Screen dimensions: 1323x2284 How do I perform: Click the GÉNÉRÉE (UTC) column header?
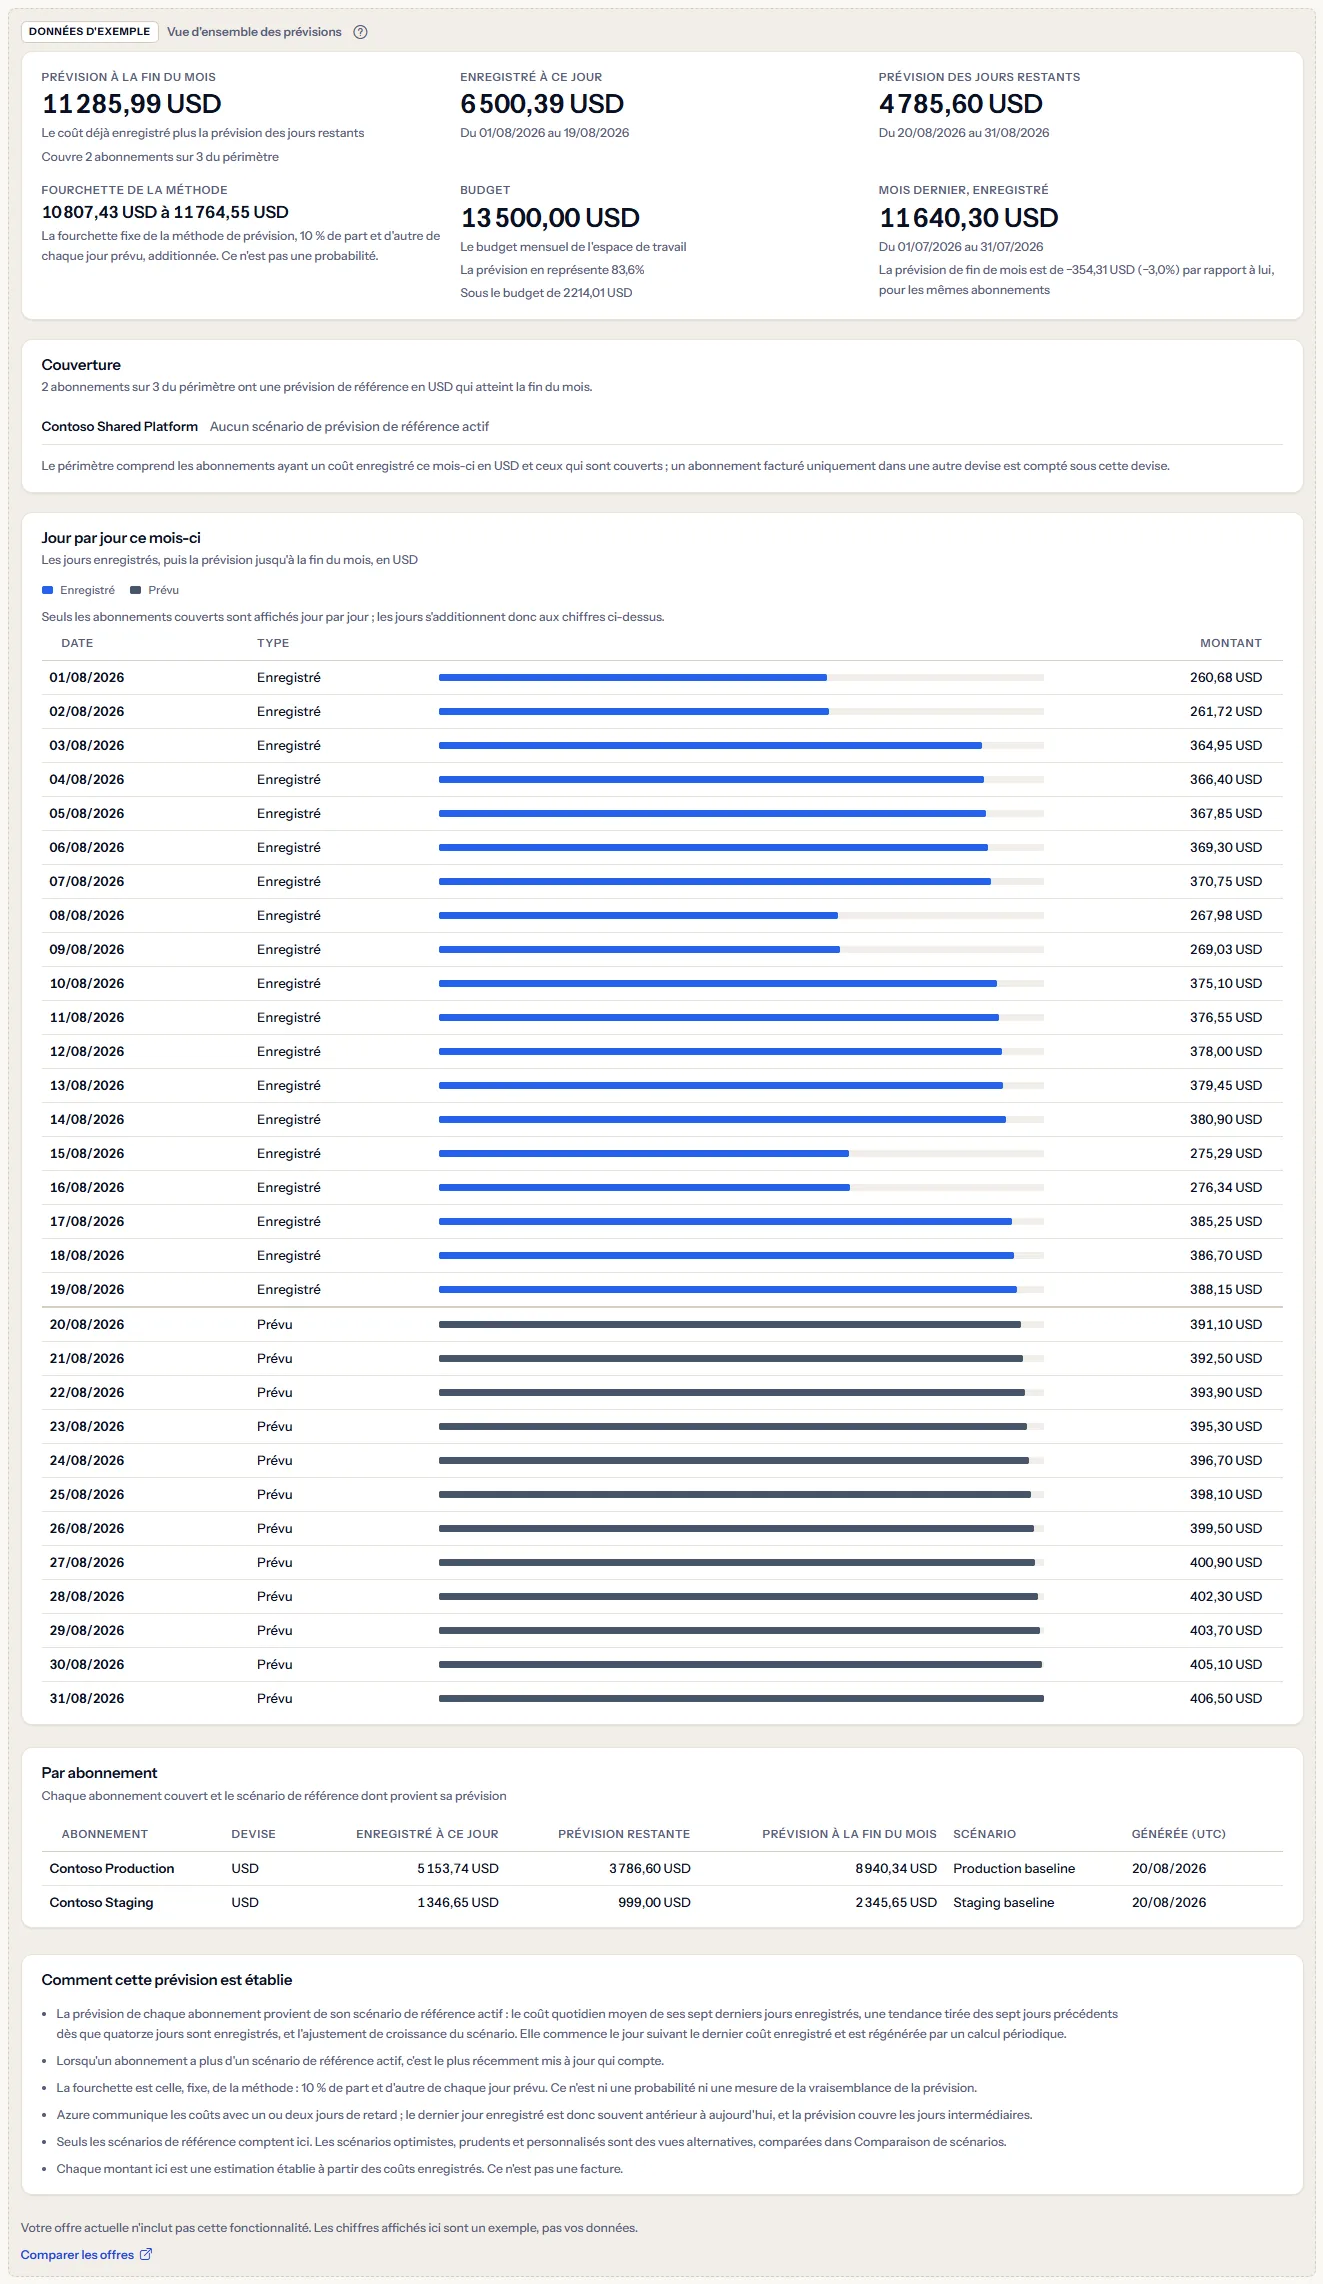[1179, 1834]
